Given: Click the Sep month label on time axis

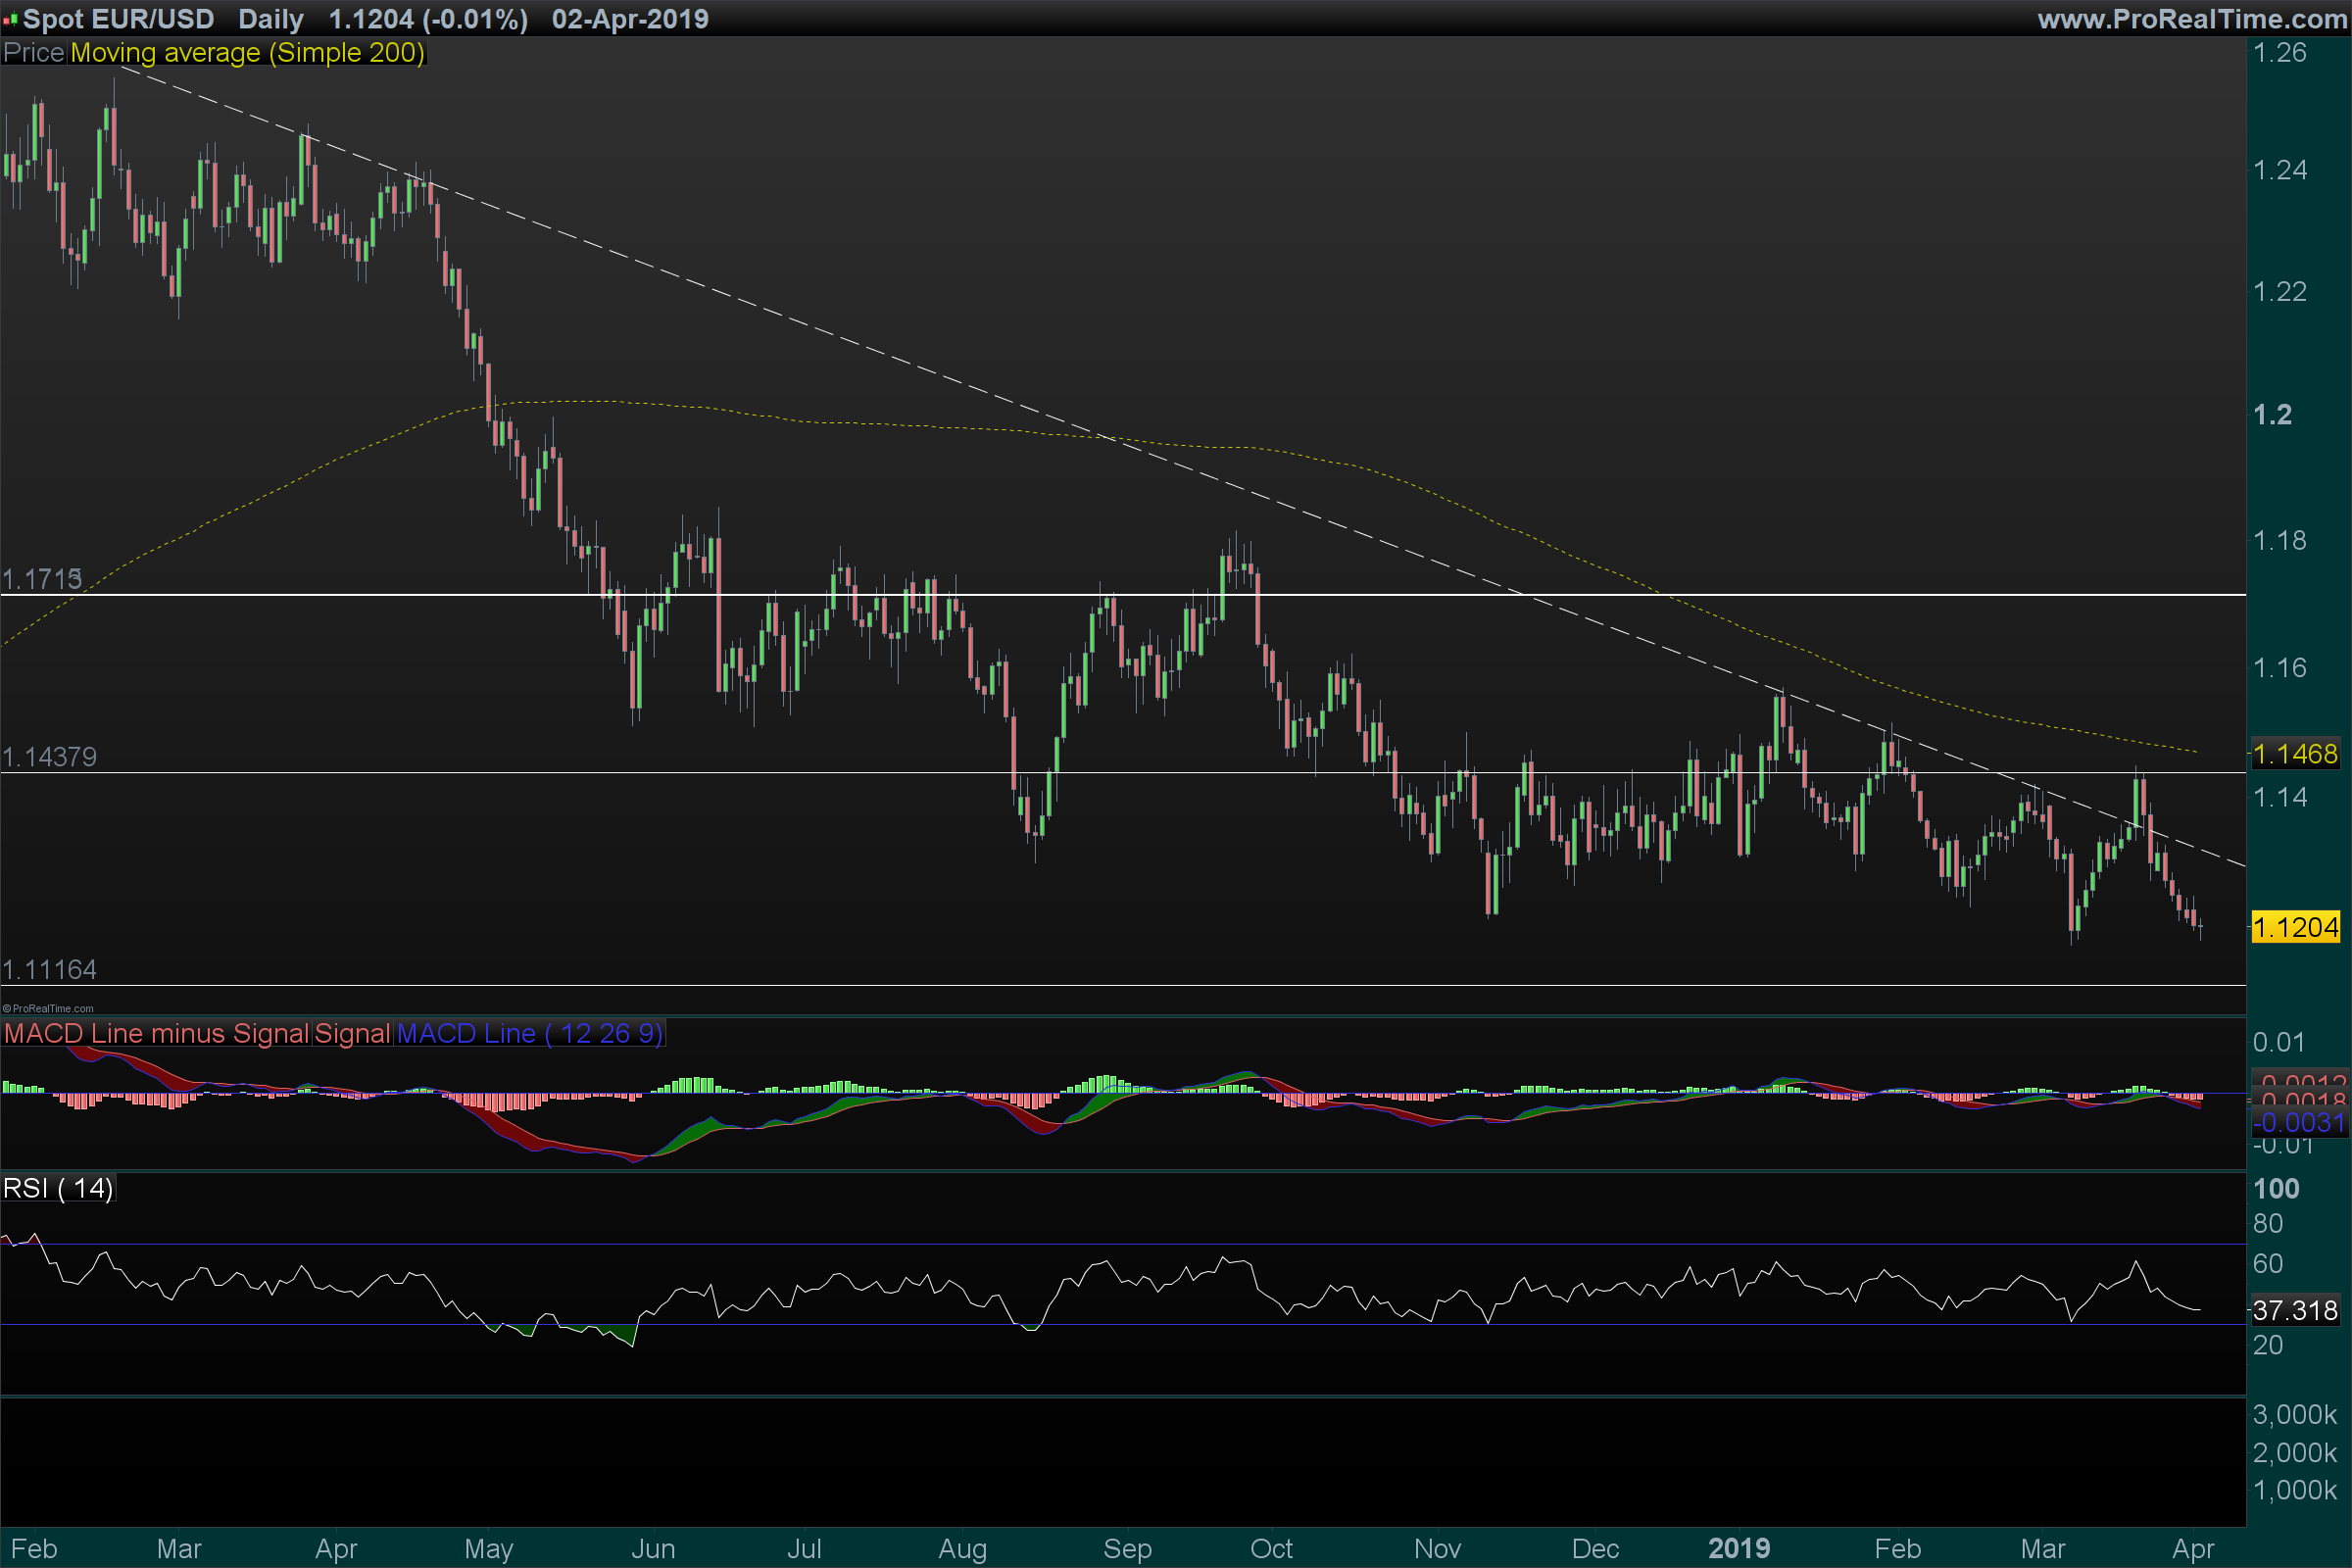Looking at the screenshot, I should 1127,1549.
